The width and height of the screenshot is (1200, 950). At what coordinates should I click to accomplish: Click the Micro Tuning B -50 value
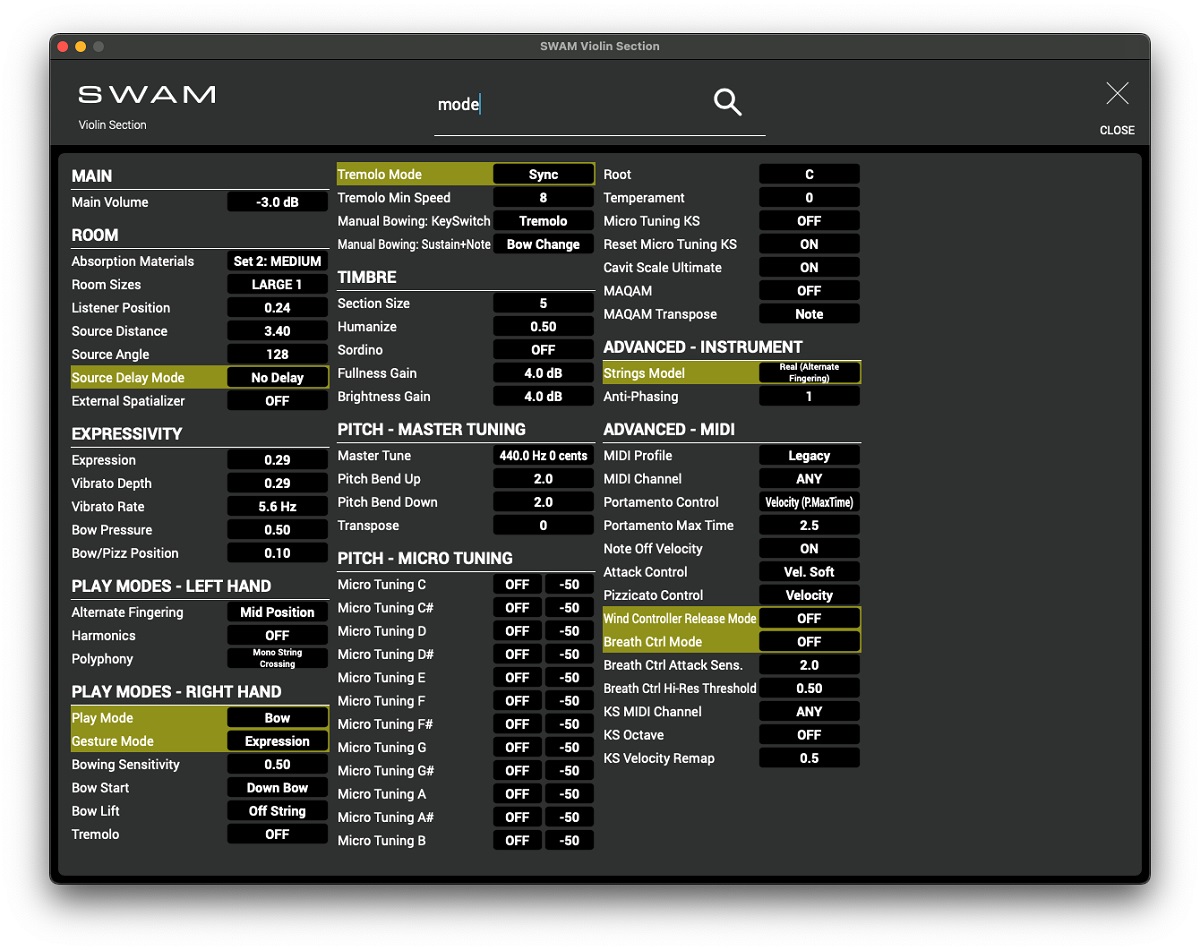point(569,841)
